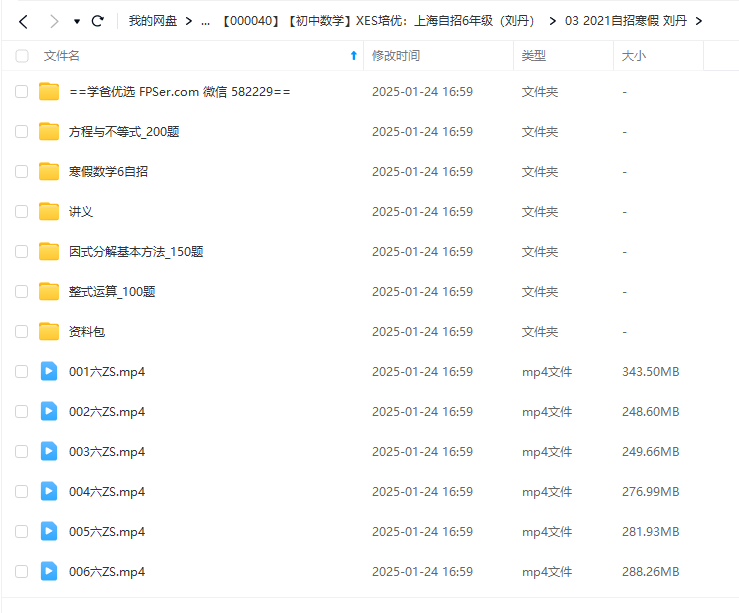Image resolution: width=739 pixels, height=613 pixels.
Task: Click folder icon of 方程与不等式_200题
Action: [49, 131]
